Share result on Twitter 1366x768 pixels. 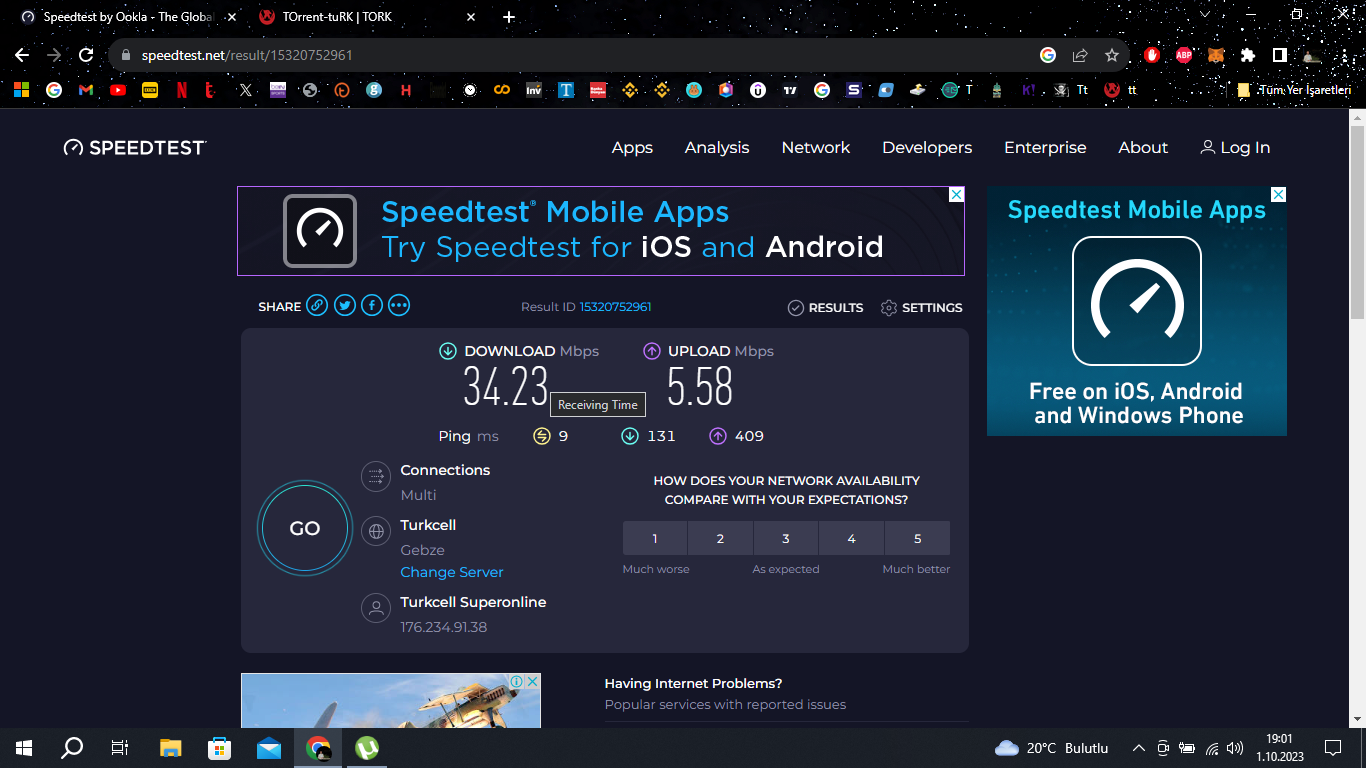pos(345,306)
